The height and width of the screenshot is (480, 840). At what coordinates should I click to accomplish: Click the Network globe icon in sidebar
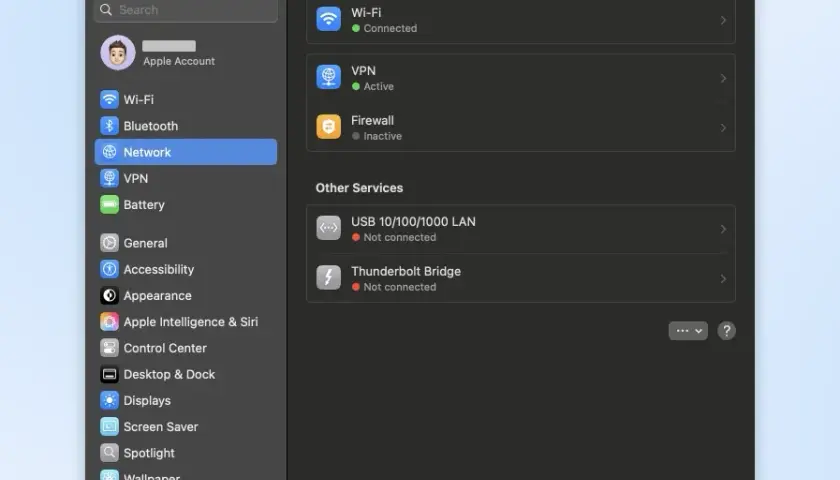point(109,152)
